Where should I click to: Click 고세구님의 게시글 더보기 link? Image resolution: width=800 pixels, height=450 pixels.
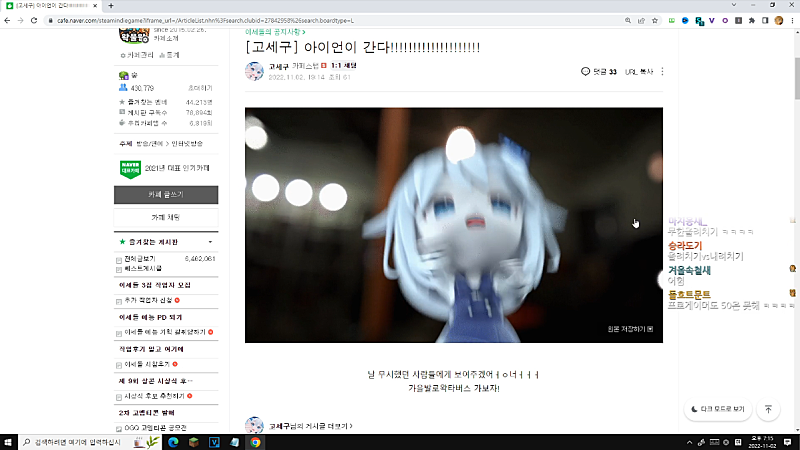click(x=311, y=426)
